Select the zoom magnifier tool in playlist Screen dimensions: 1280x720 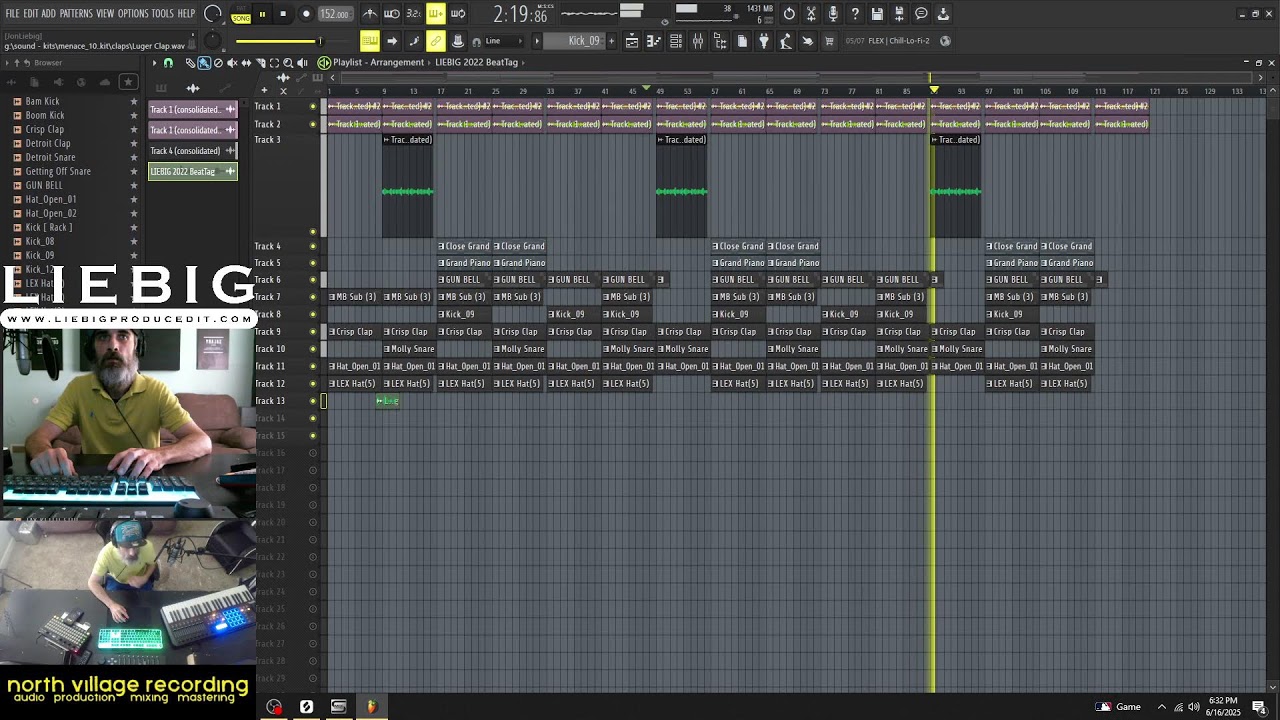pos(288,63)
